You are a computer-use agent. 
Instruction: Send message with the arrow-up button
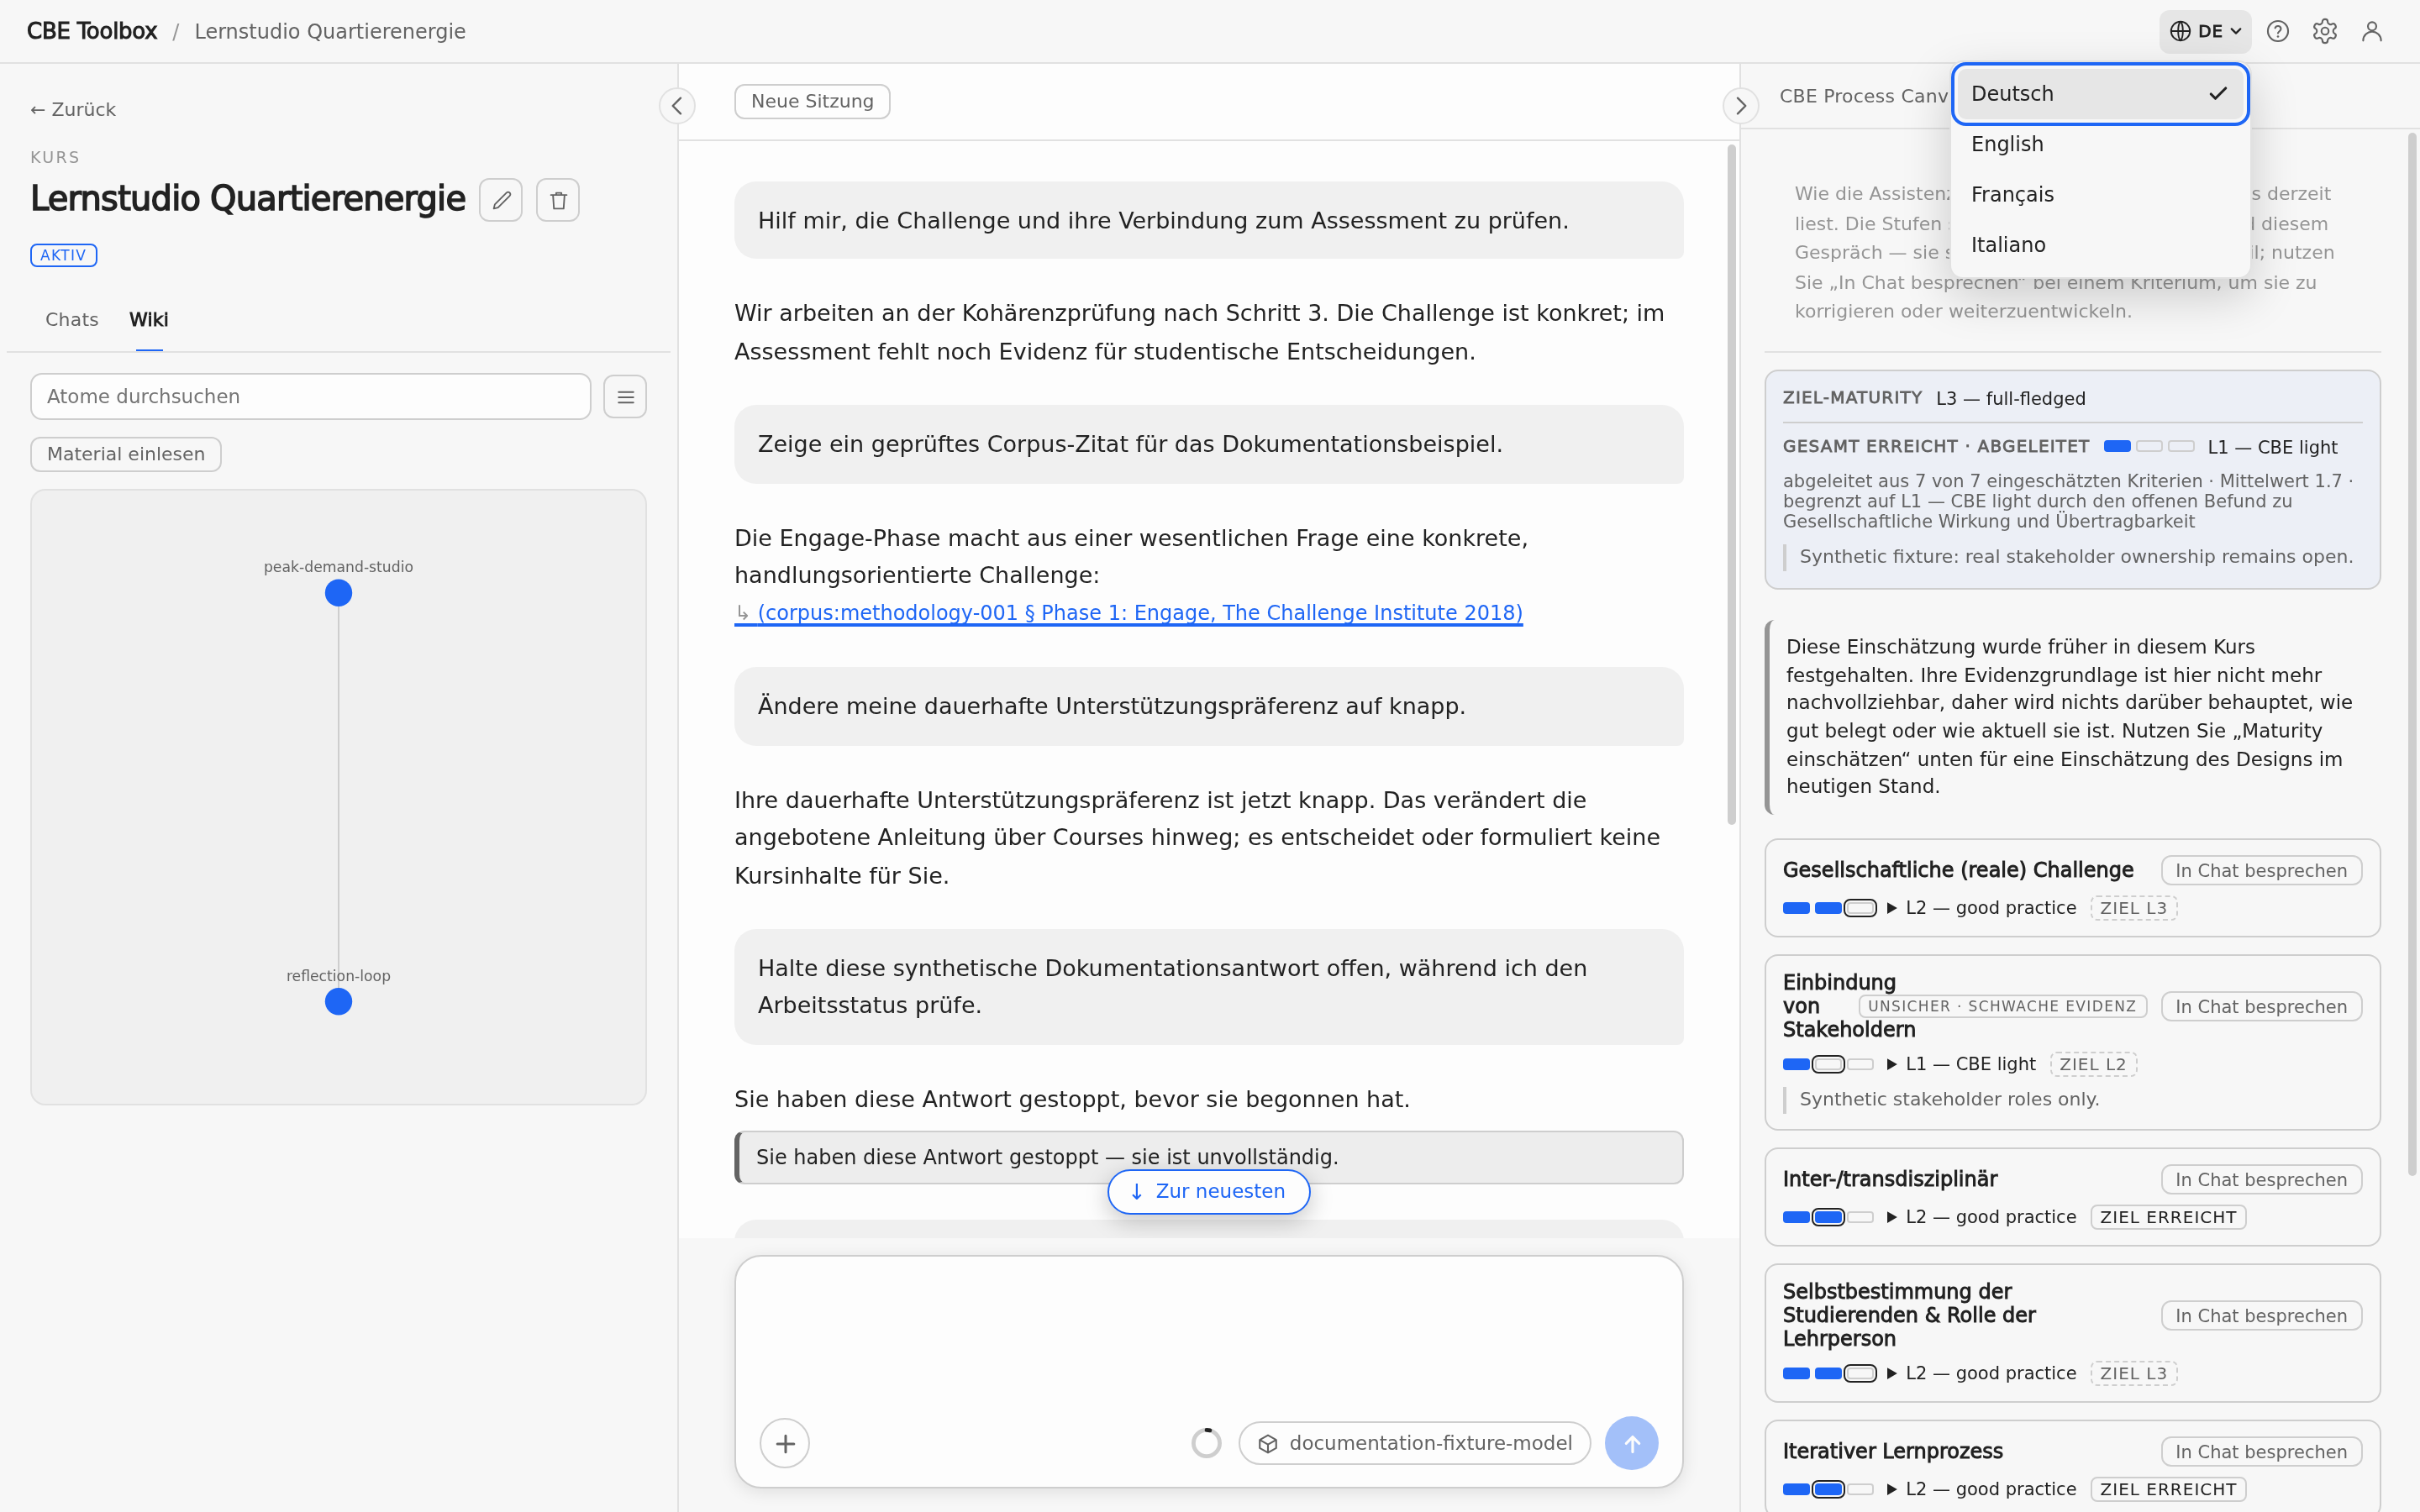(1631, 1443)
